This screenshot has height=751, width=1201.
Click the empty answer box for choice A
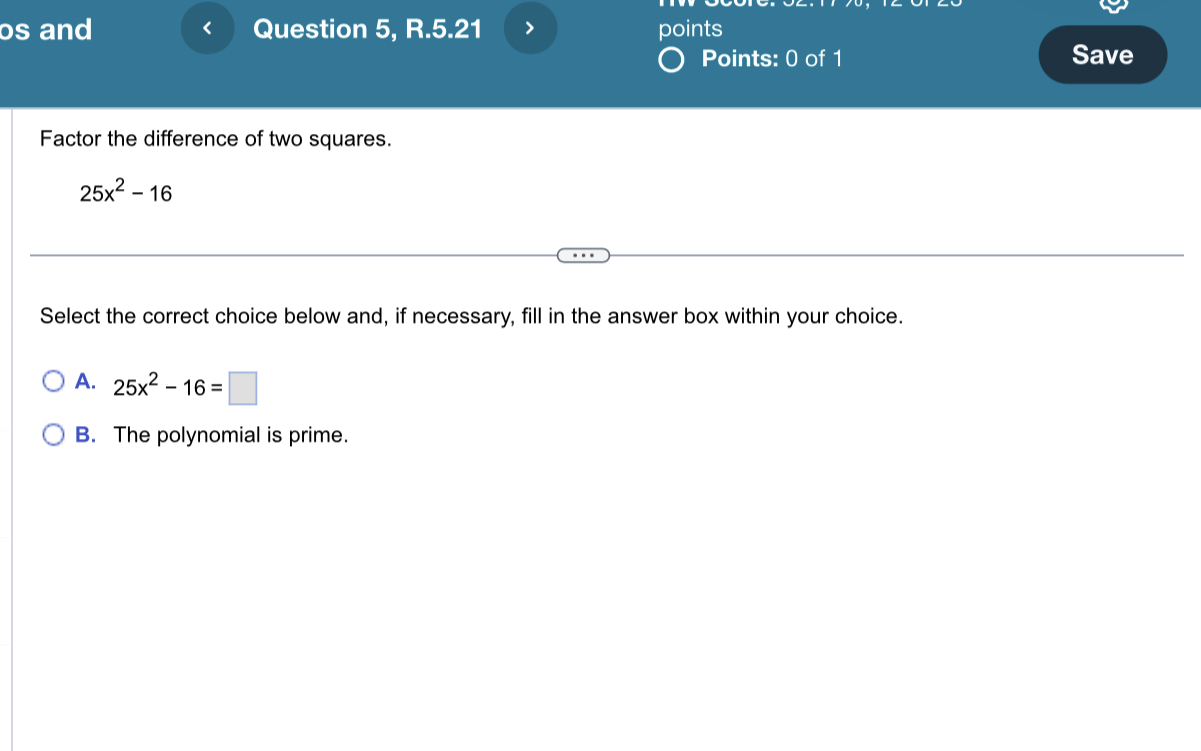[x=243, y=388]
